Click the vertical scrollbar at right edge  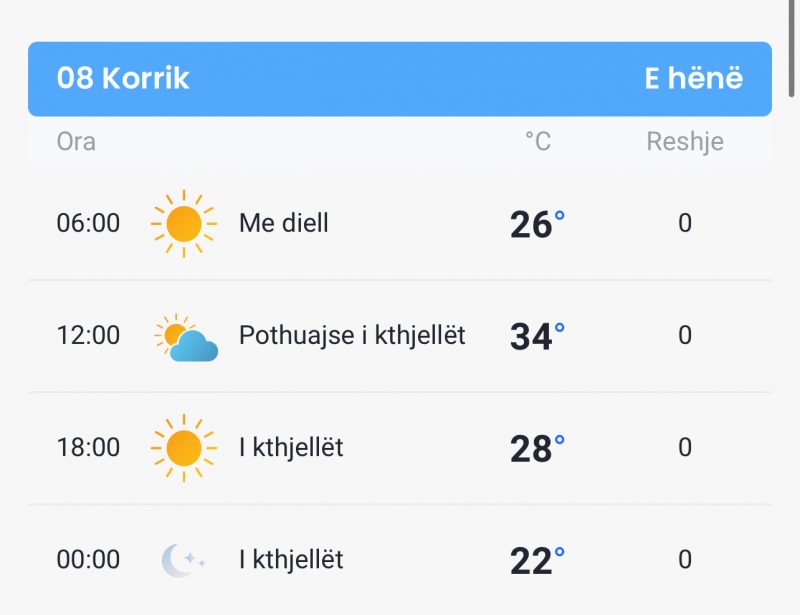coord(791,48)
